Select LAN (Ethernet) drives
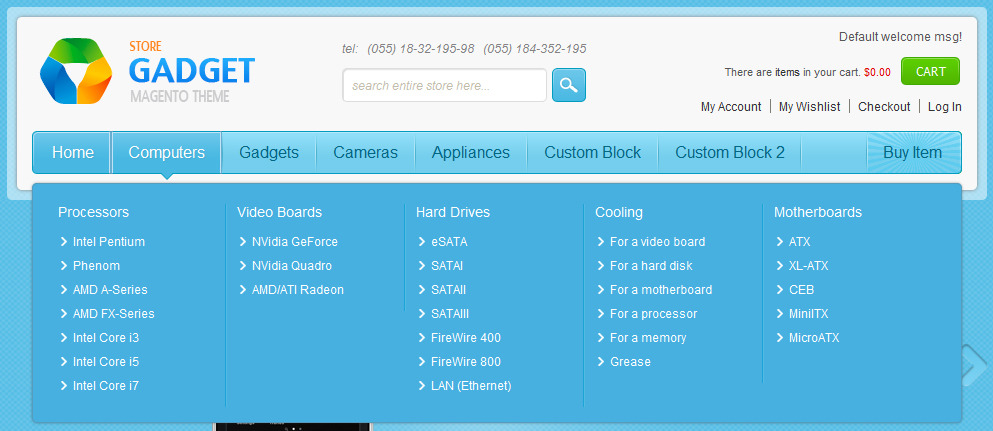The width and height of the screenshot is (993, 431). [471, 386]
